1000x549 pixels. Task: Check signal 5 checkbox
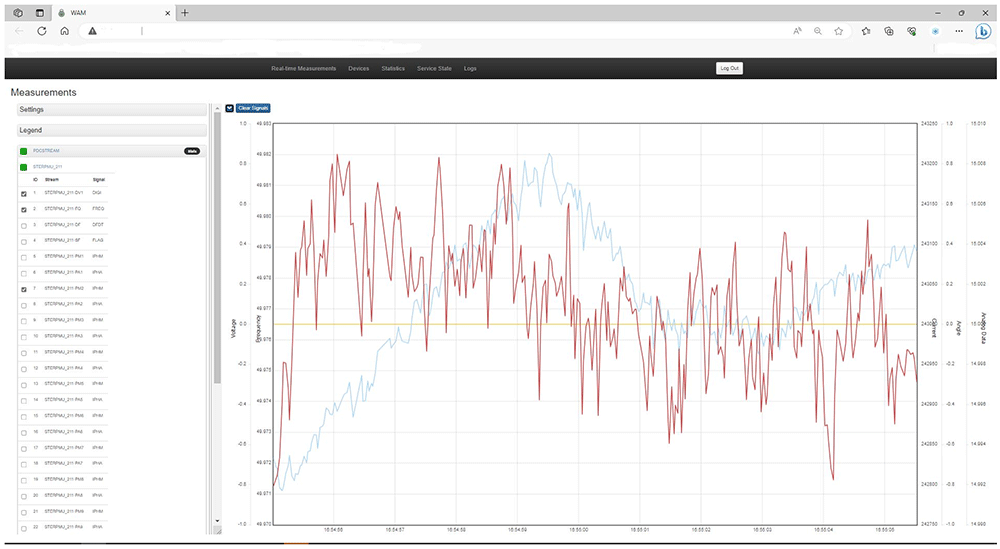(x=24, y=258)
